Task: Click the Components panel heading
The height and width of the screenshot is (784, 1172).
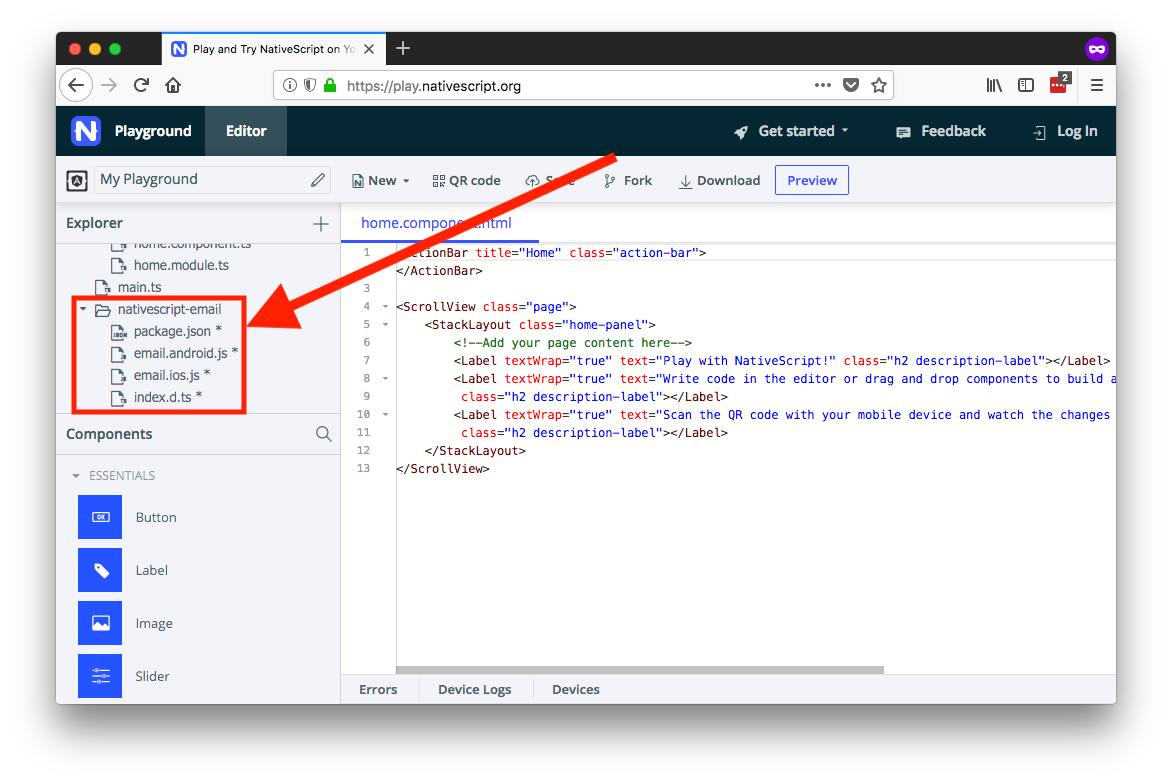Action: pos(109,434)
